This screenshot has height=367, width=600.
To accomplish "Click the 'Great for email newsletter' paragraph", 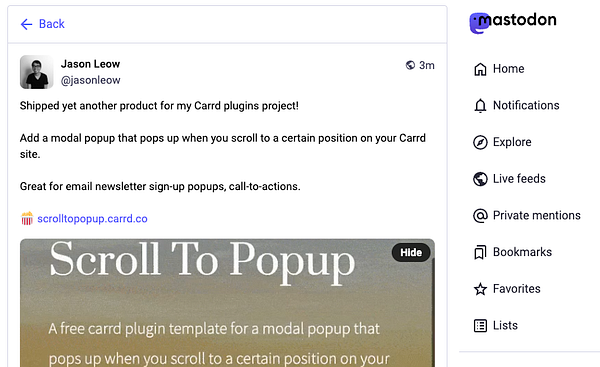I will pos(160,186).
